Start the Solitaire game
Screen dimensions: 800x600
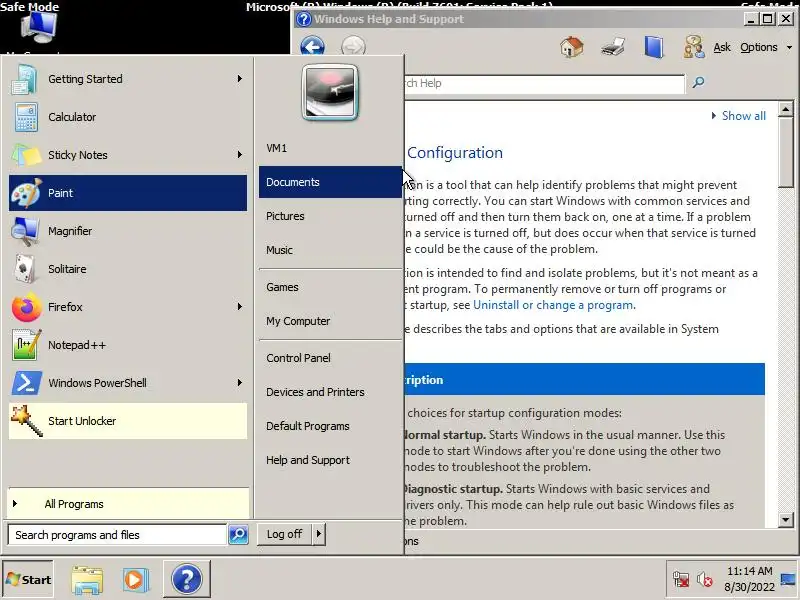coord(128,269)
